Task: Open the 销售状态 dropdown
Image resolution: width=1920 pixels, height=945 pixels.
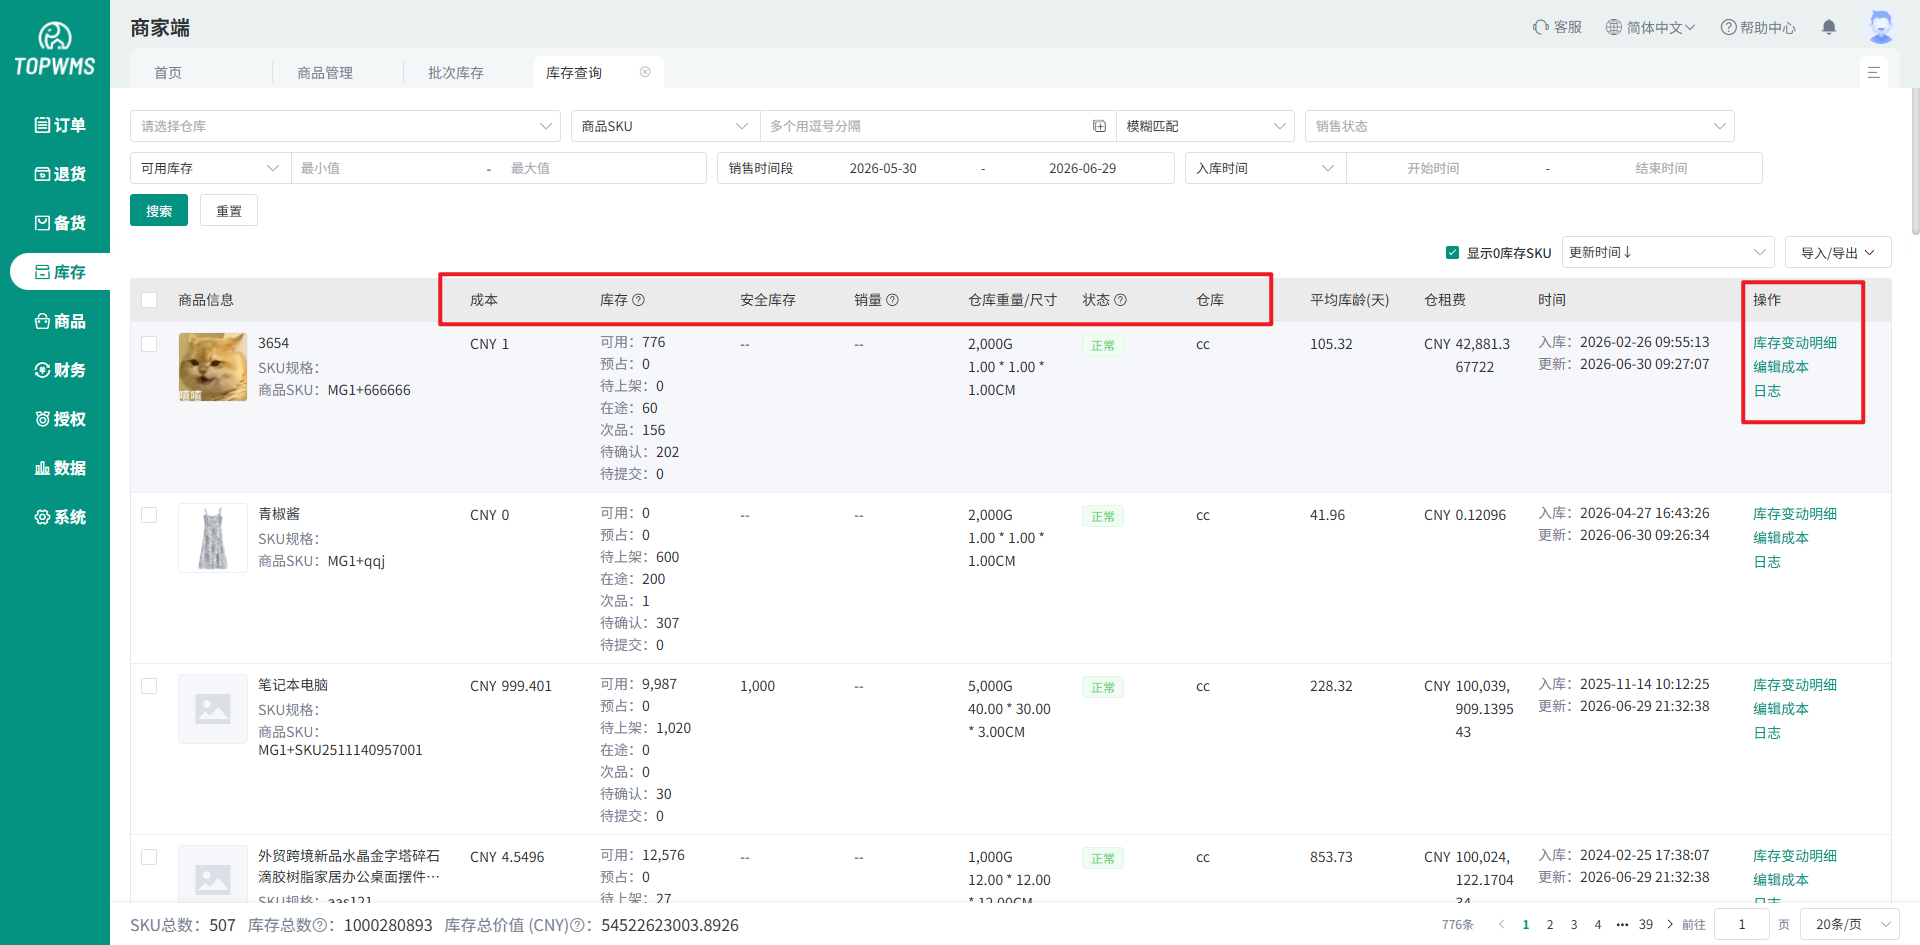Action: (1519, 126)
